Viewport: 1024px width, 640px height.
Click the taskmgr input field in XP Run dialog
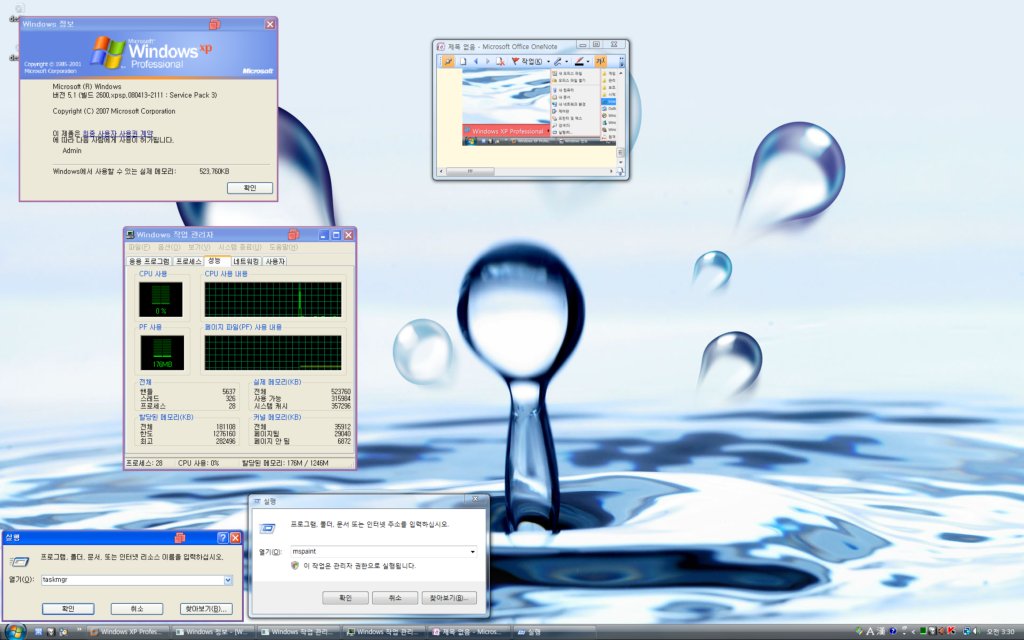(x=133, y=580)
